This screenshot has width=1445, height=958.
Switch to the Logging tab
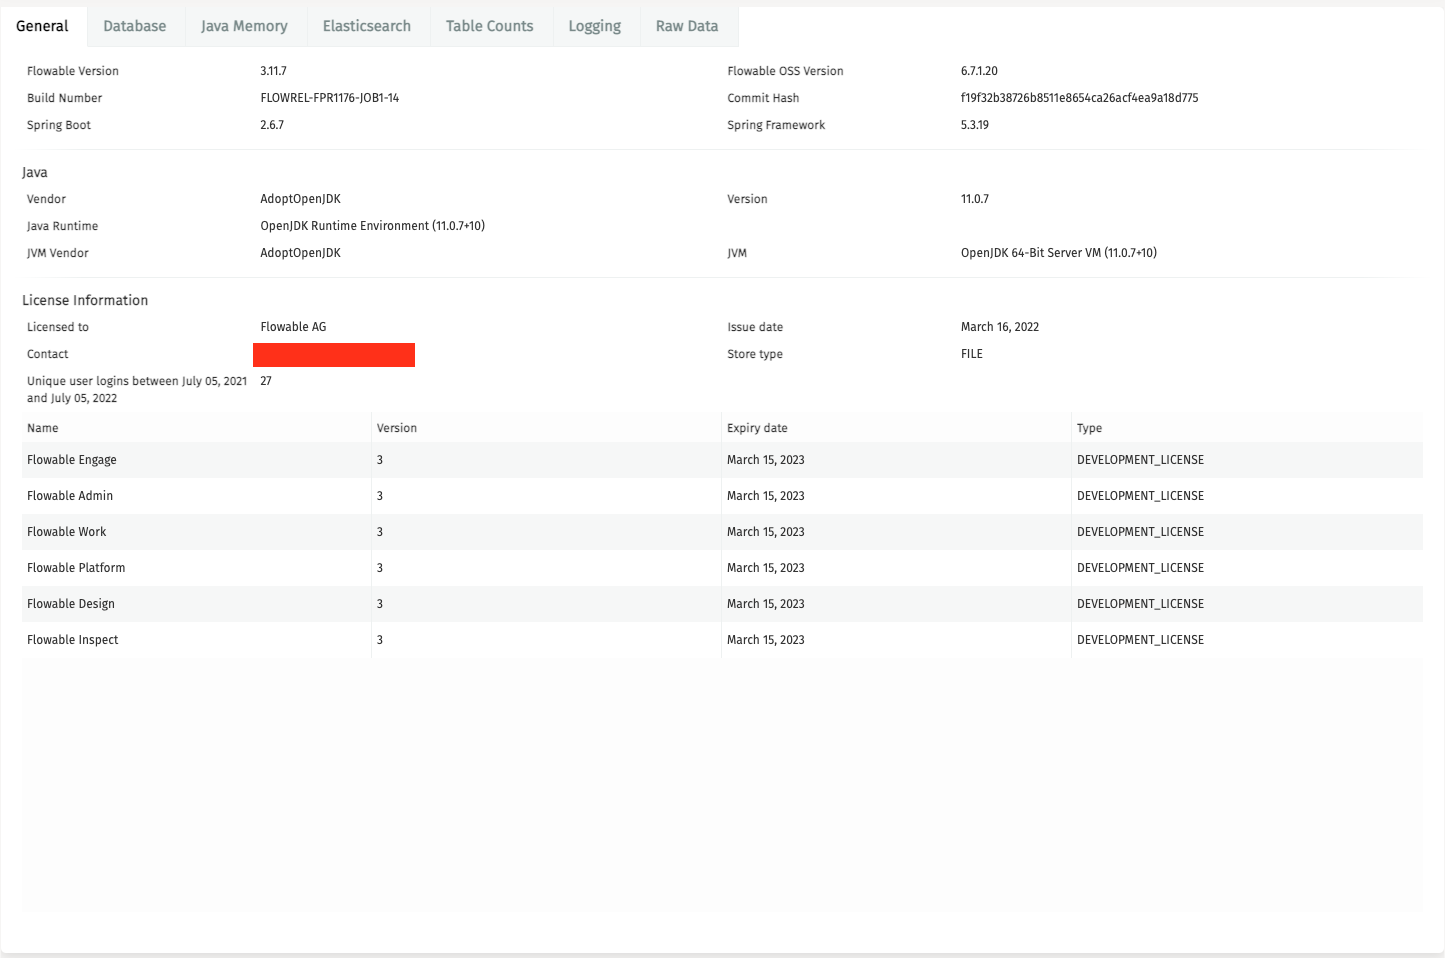pos(595,26)
